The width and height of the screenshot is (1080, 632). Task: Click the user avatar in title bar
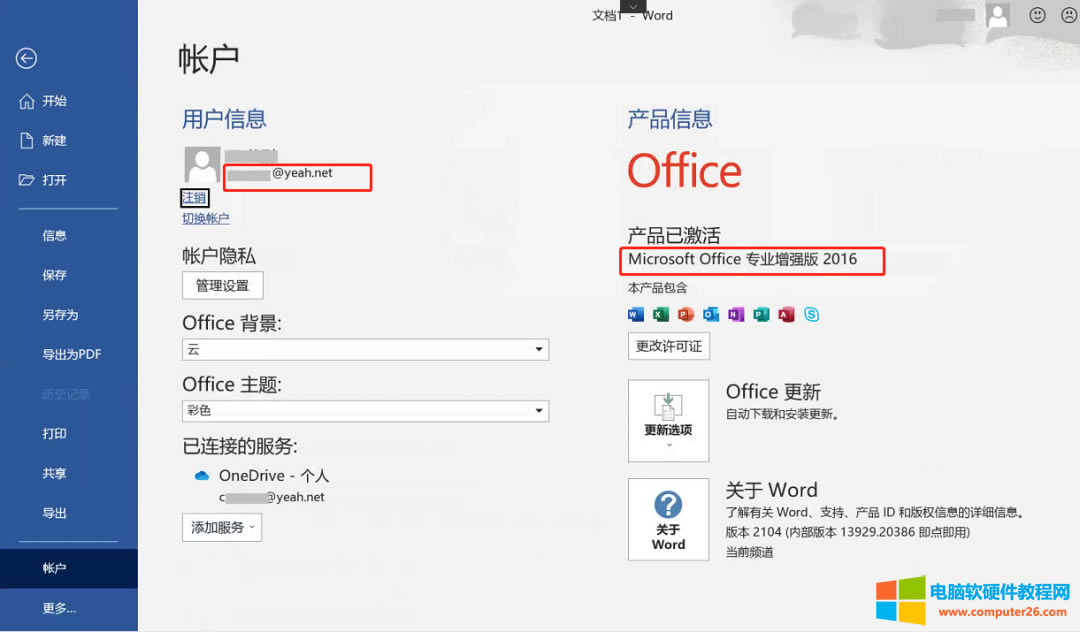[x=997, y=15]
